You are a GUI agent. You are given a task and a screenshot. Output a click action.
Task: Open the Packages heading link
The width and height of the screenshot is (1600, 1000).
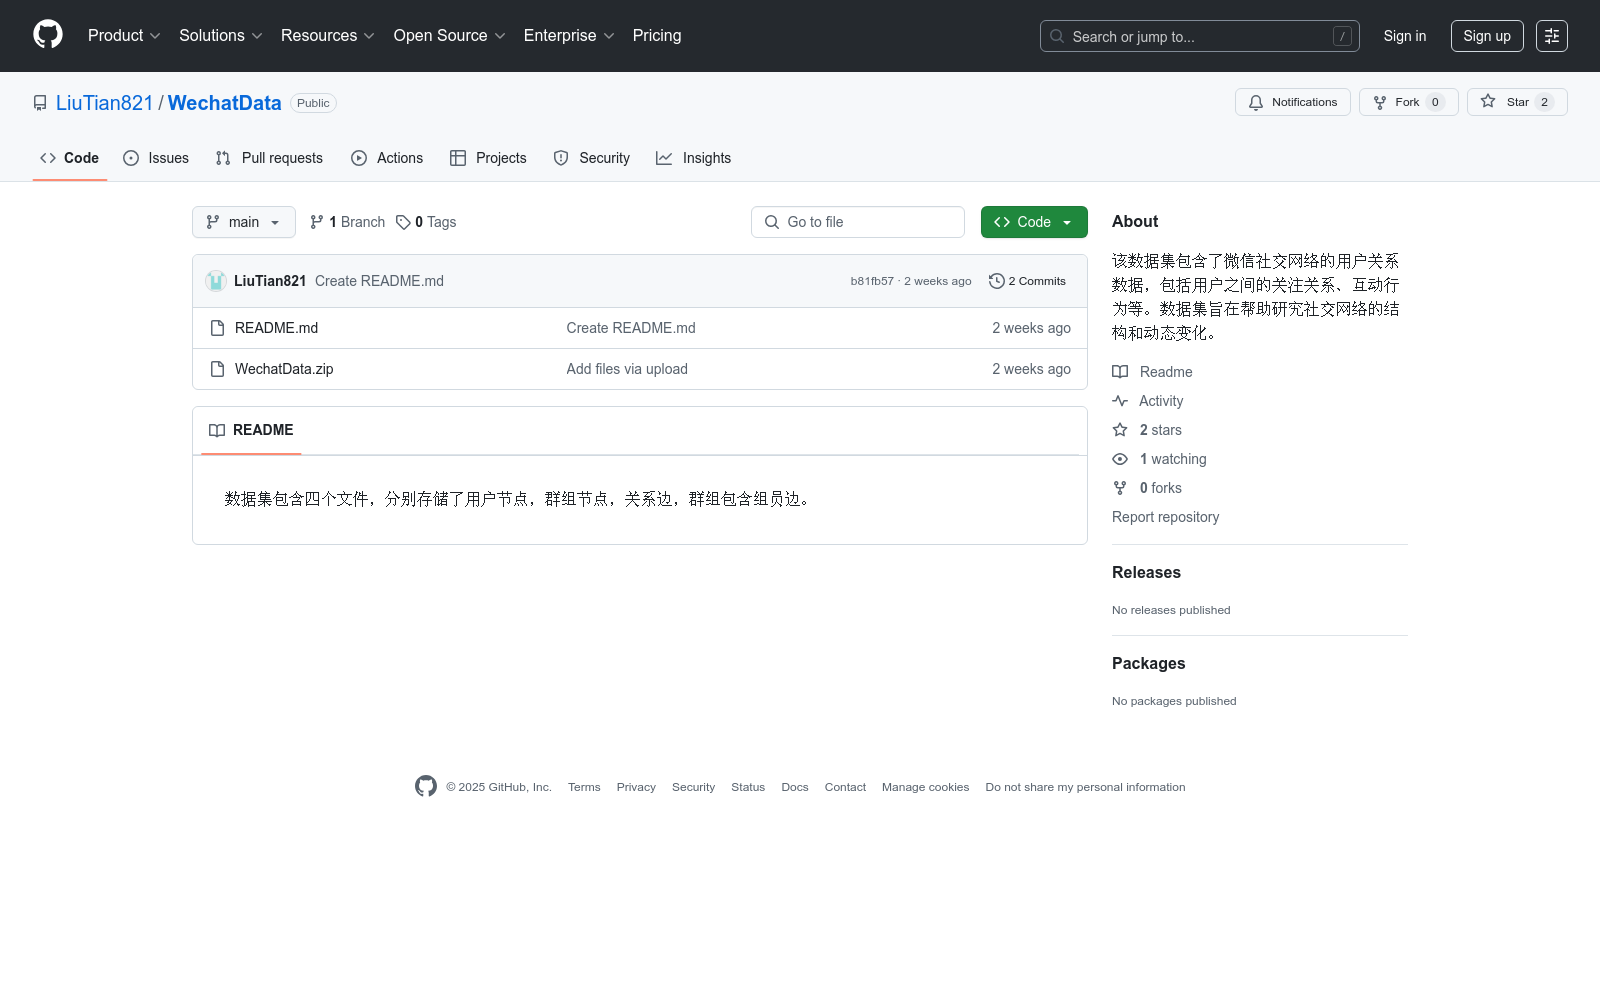1148,663
